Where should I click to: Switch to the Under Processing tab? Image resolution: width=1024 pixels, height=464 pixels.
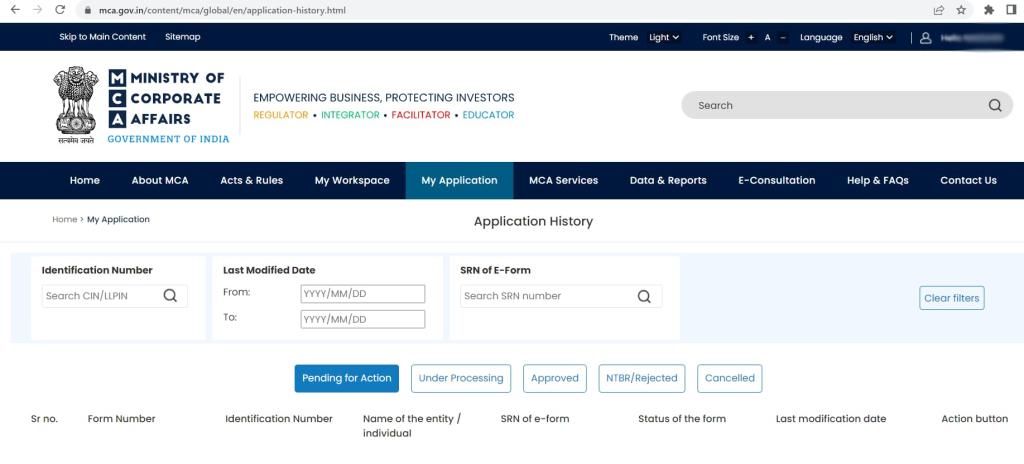click(x=461, y=378)
